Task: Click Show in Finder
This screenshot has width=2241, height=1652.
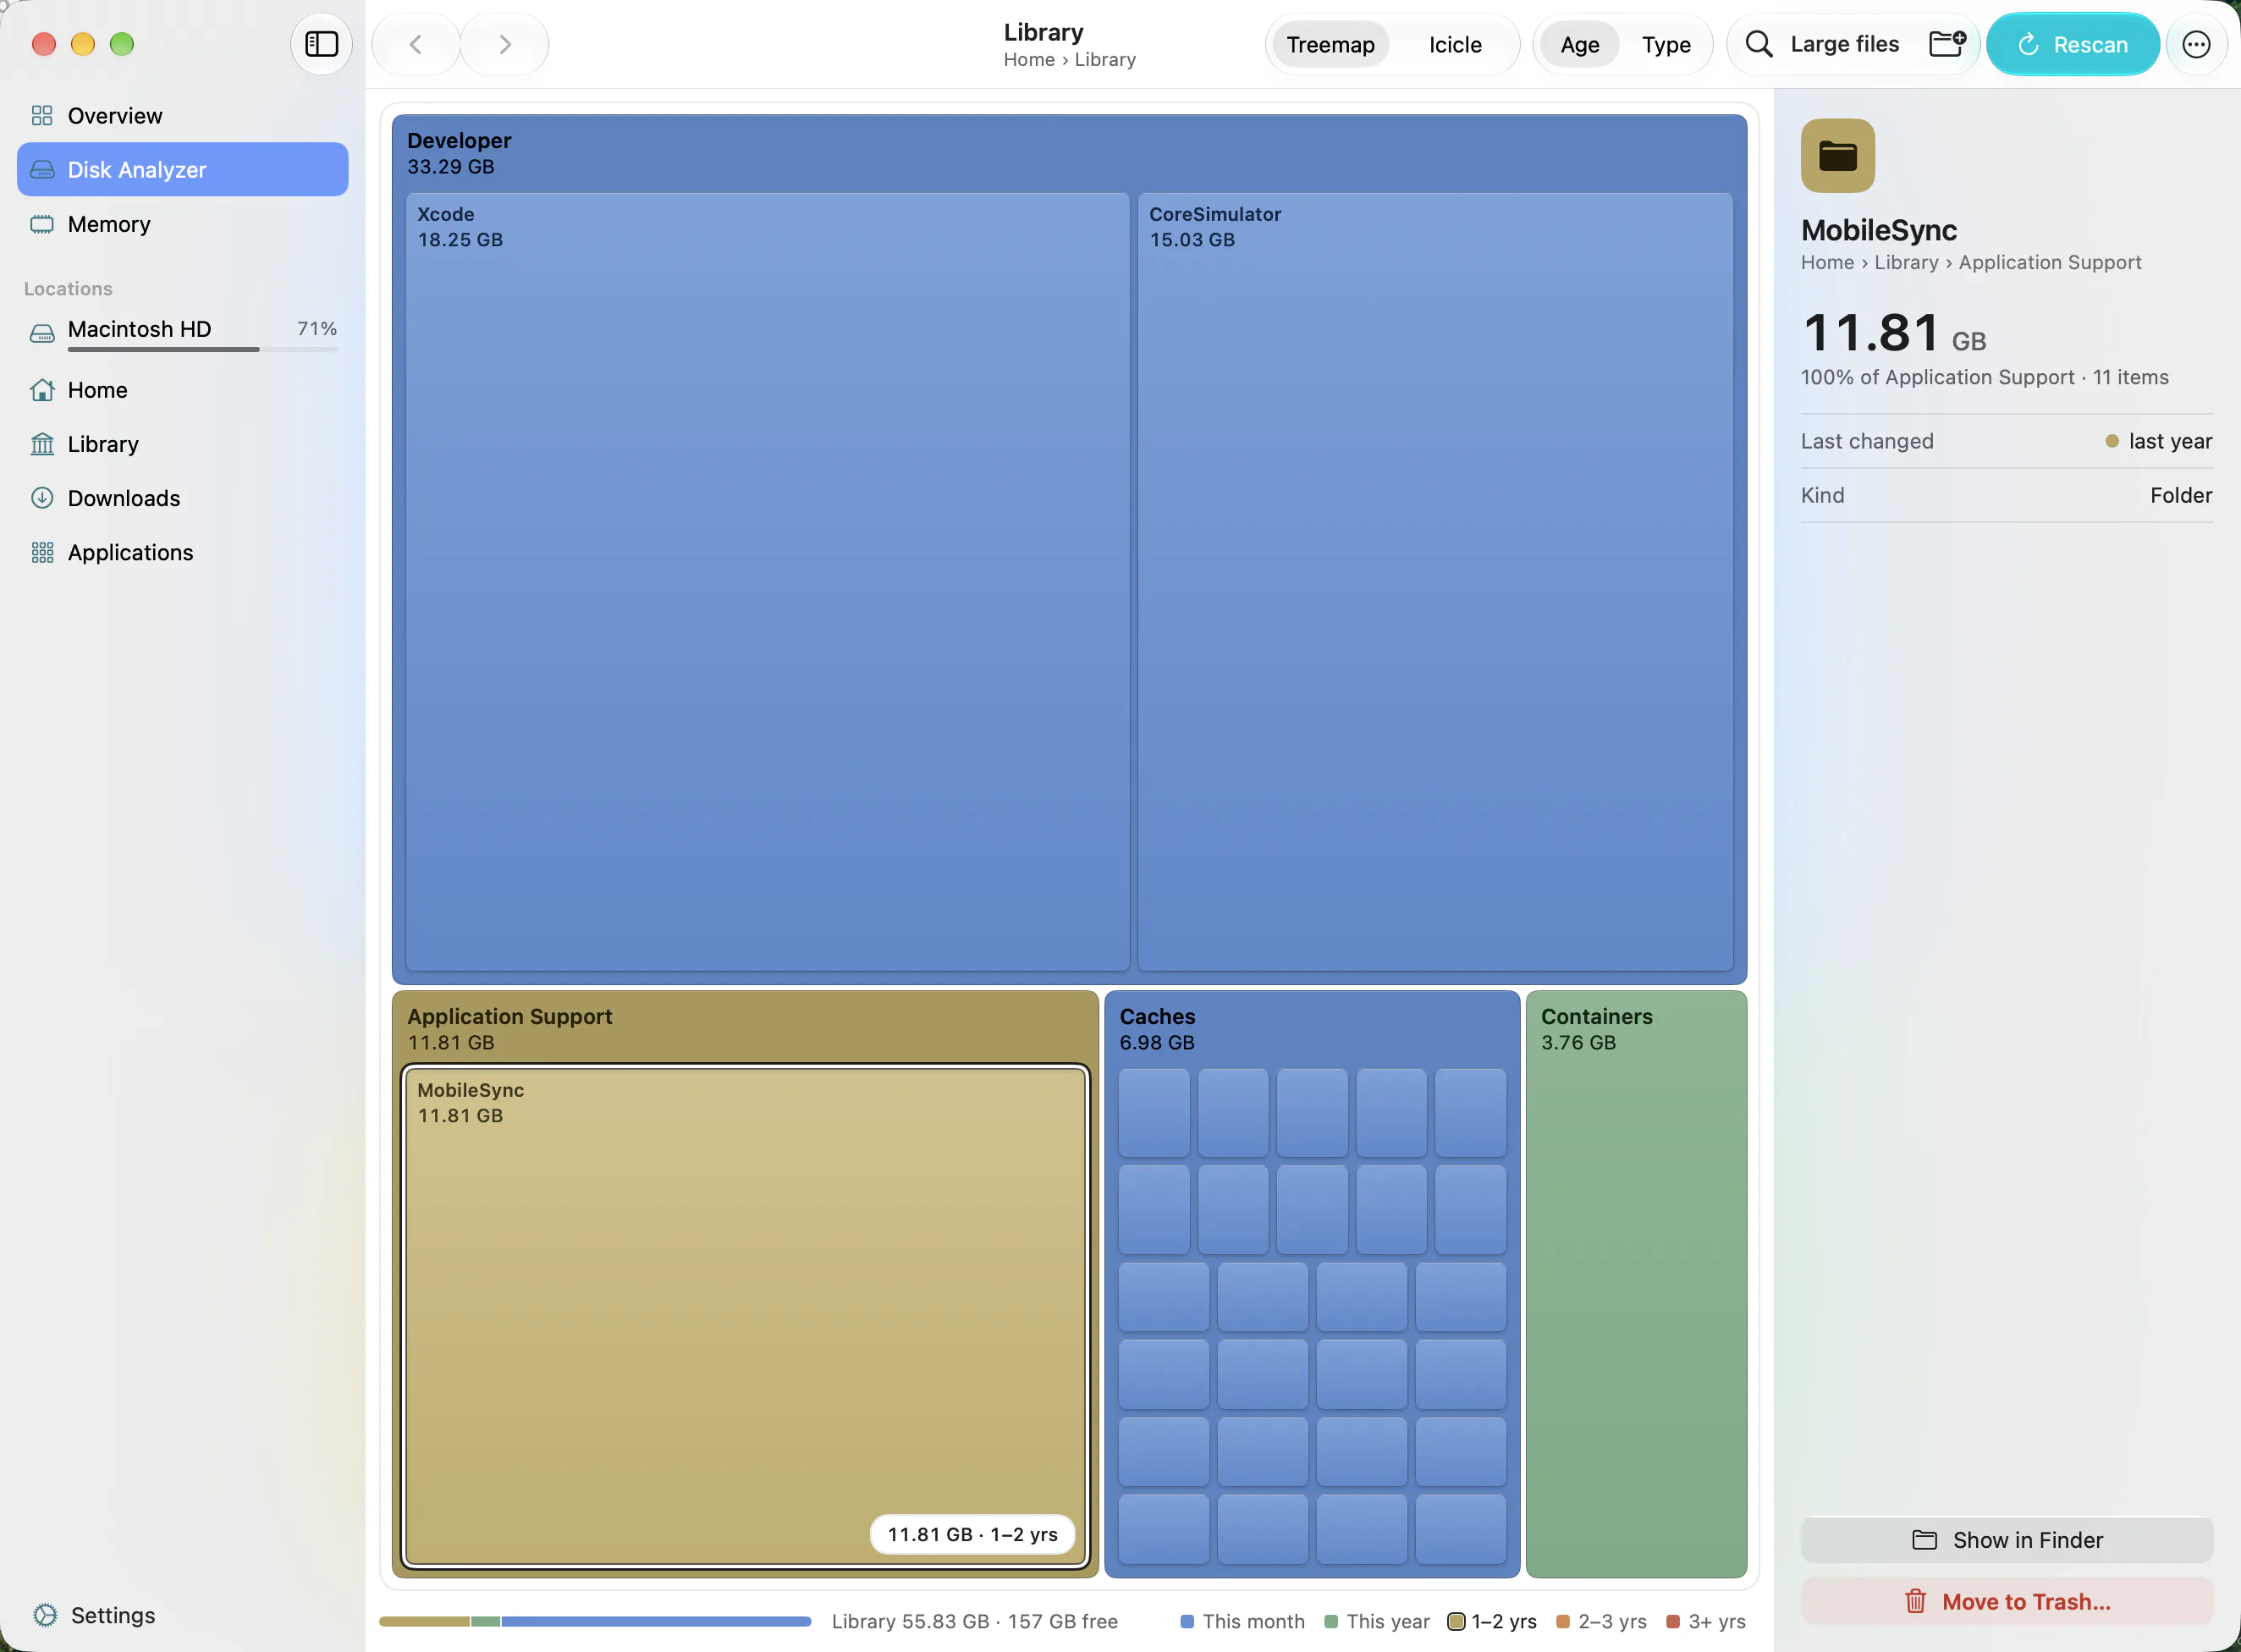Action: point(2006,1540)
